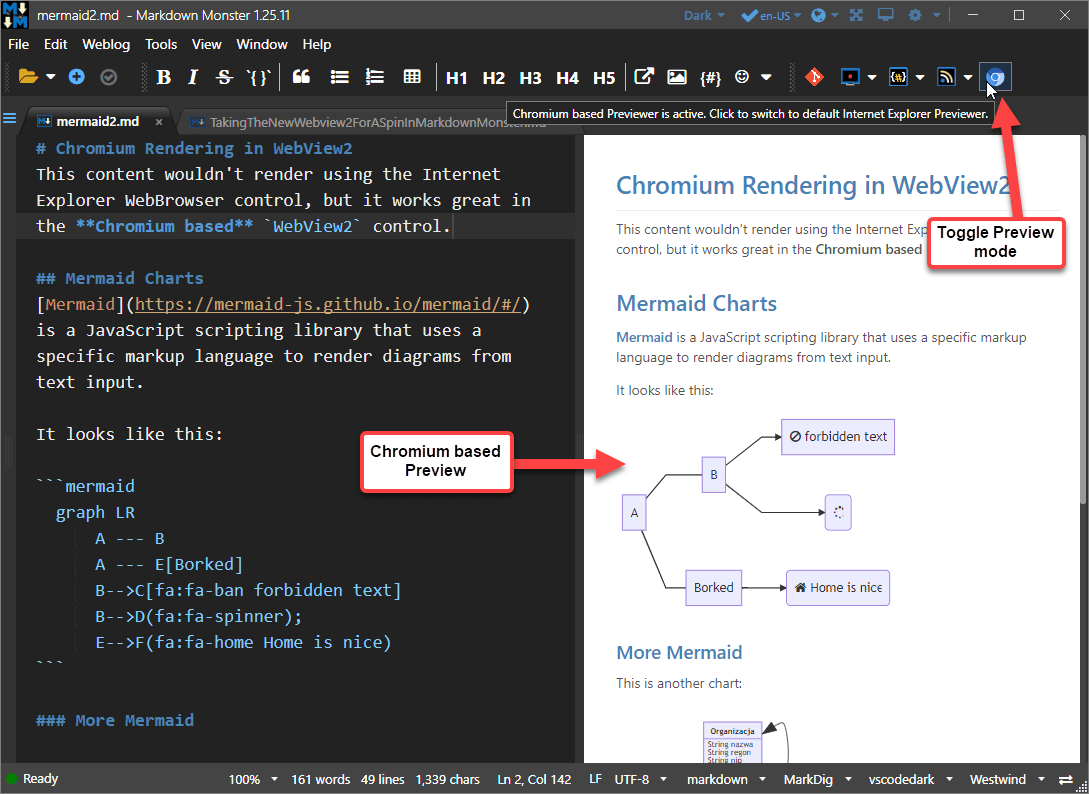This screenshot has width=1089, height=794.
Task: Open the Git icon in the toolbar
Action: [x=814, y=77]
